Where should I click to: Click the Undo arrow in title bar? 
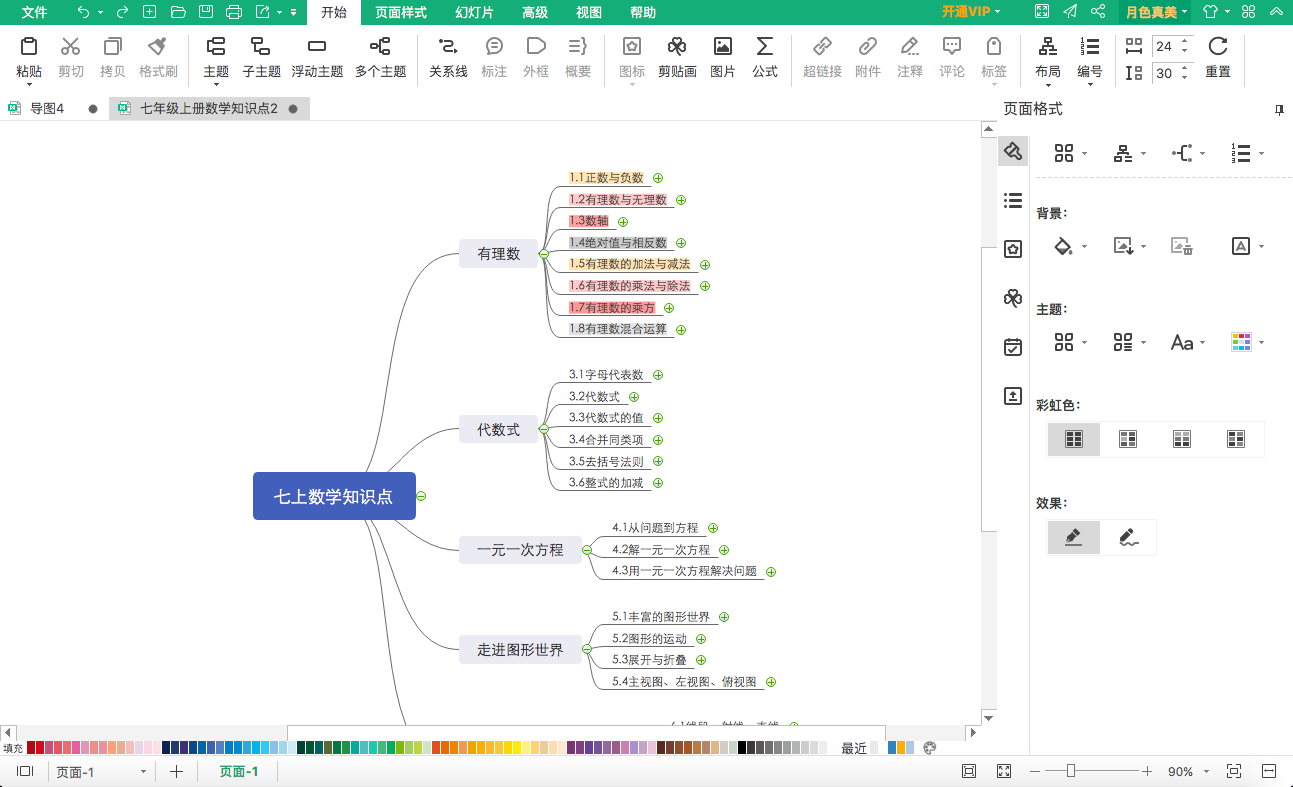point(84,12)
